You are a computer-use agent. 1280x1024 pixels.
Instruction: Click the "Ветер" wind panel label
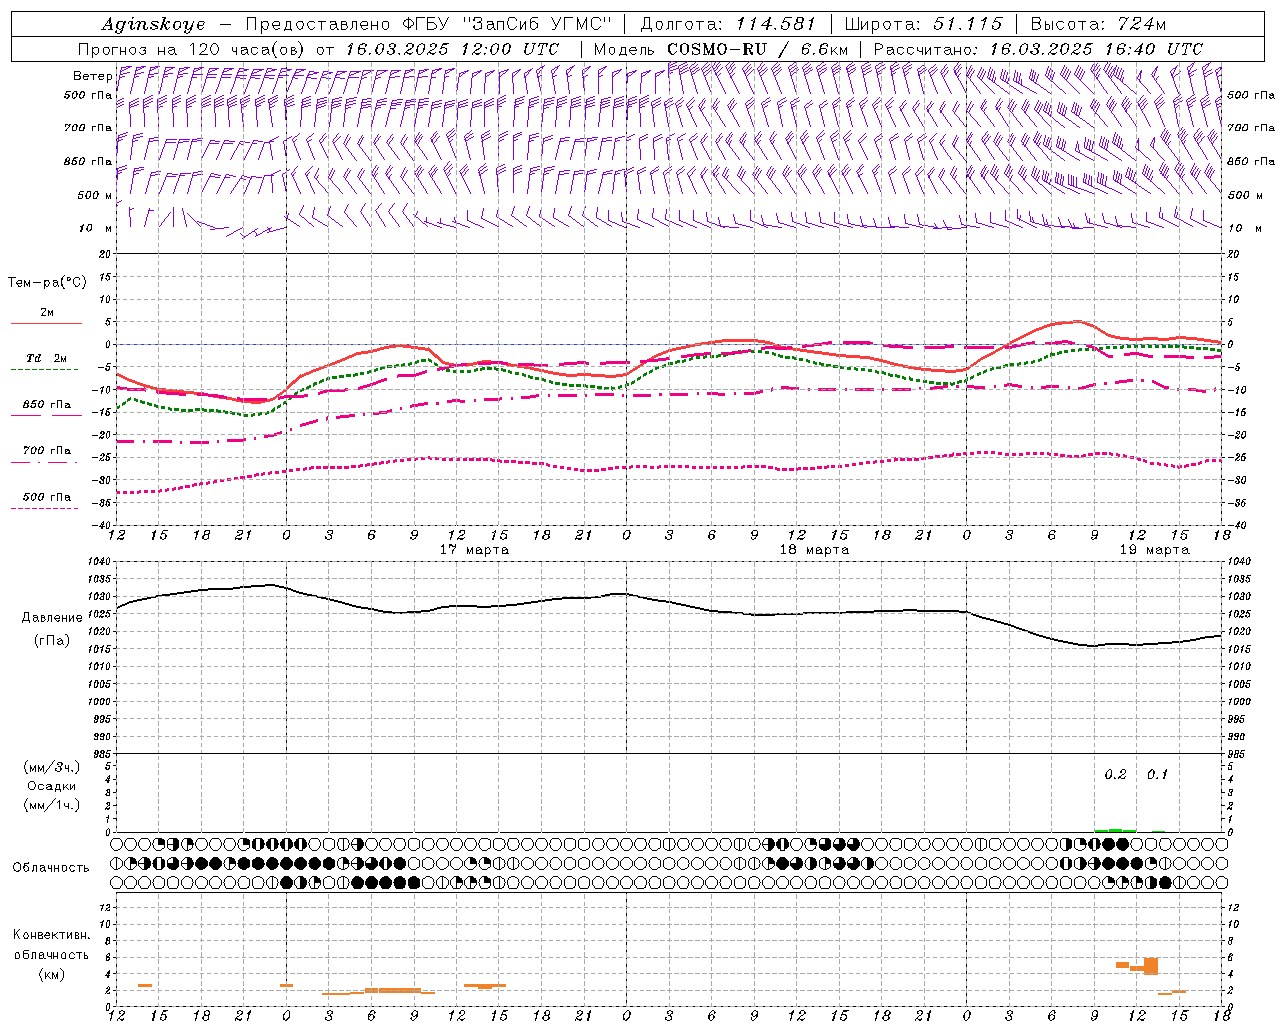92,76
